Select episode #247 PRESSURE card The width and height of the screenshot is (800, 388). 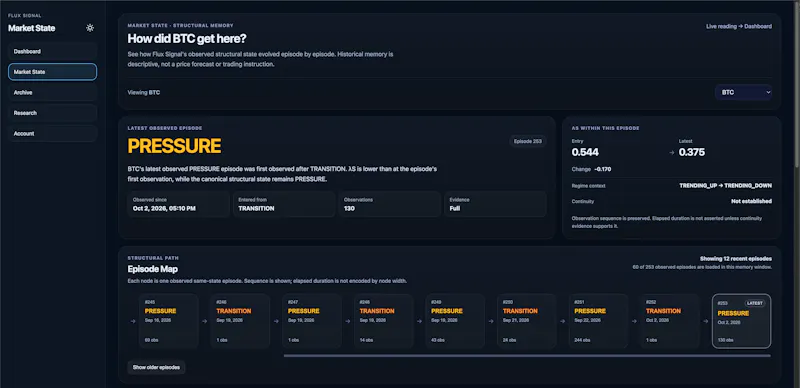(x=312, y=321)
